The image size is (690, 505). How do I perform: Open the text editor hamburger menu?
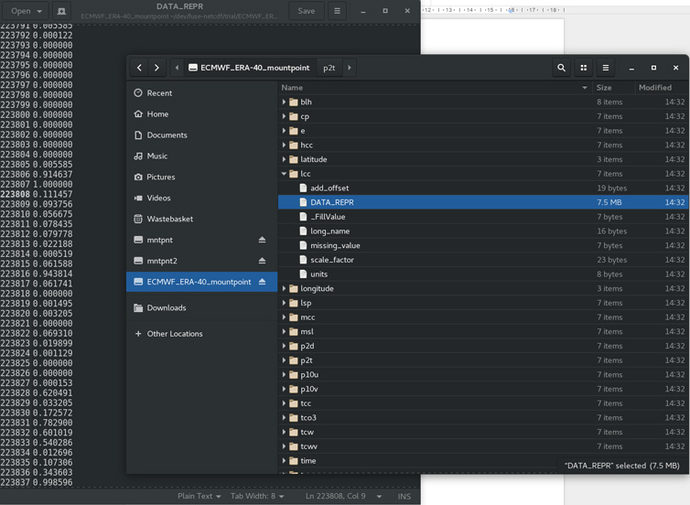tap(337, 11)
